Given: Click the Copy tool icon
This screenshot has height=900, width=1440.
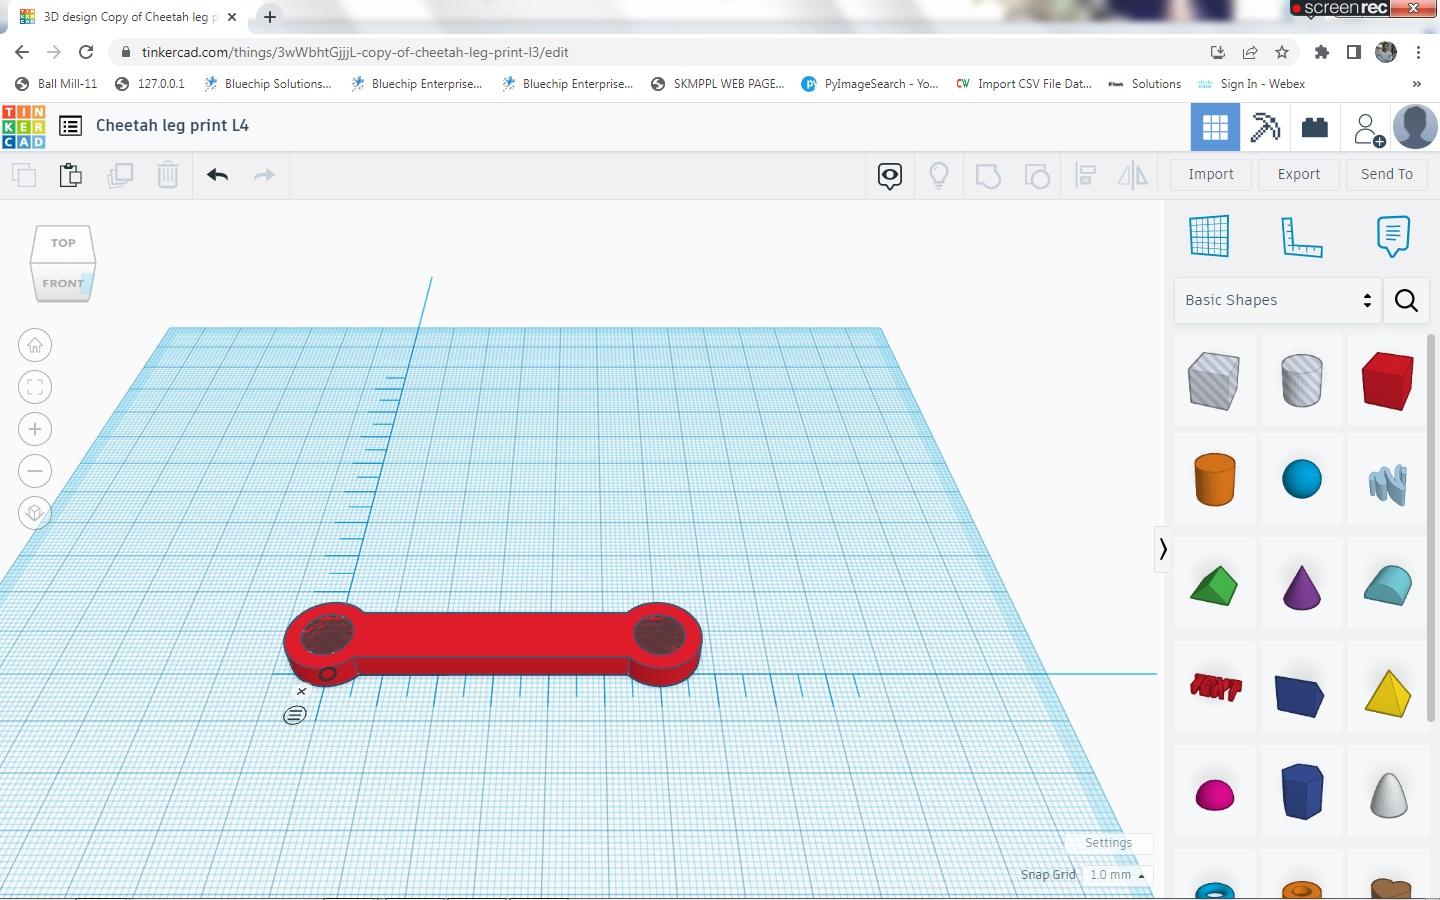Looking at the screenshot, I should [24, 176].
